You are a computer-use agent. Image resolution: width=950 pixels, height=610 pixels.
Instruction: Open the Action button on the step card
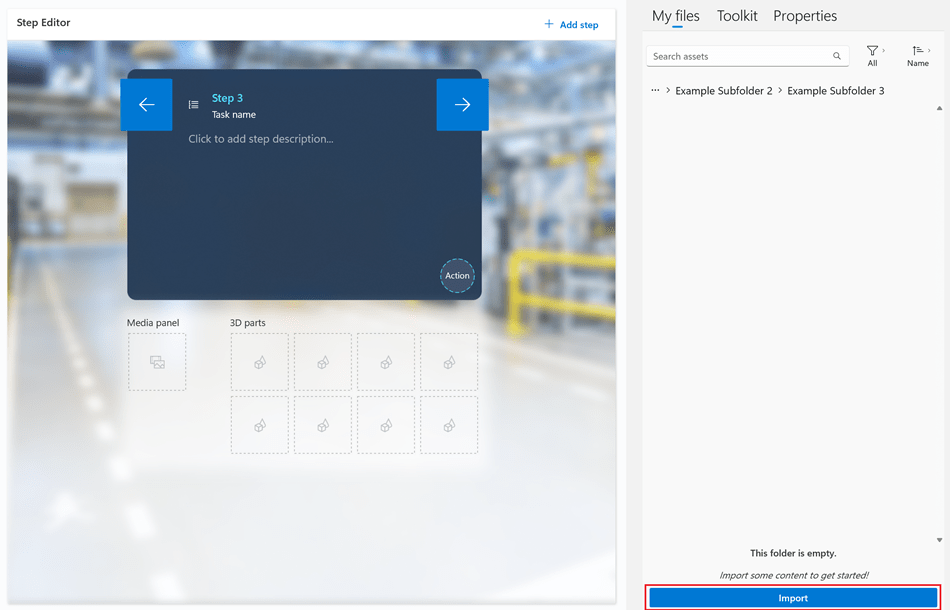(x=457, y=276)
